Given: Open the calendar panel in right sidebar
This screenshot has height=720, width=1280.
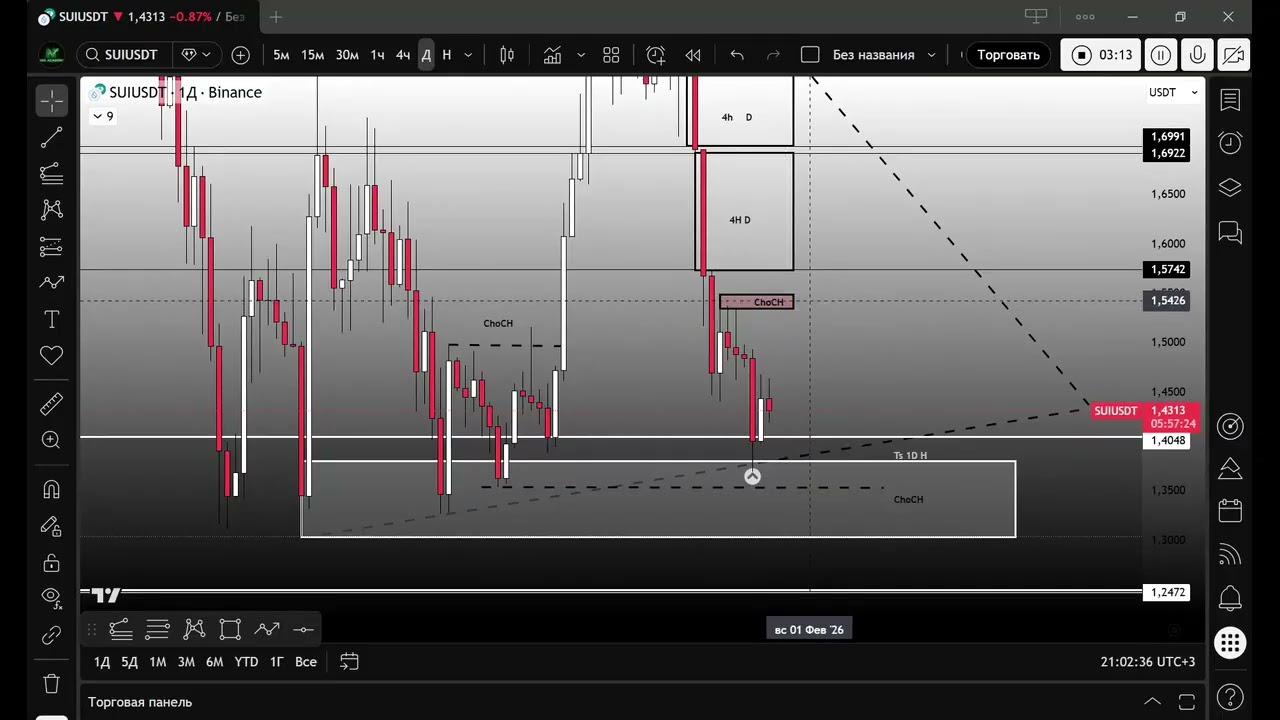Looking at the screenshot, I should 1230,510.
